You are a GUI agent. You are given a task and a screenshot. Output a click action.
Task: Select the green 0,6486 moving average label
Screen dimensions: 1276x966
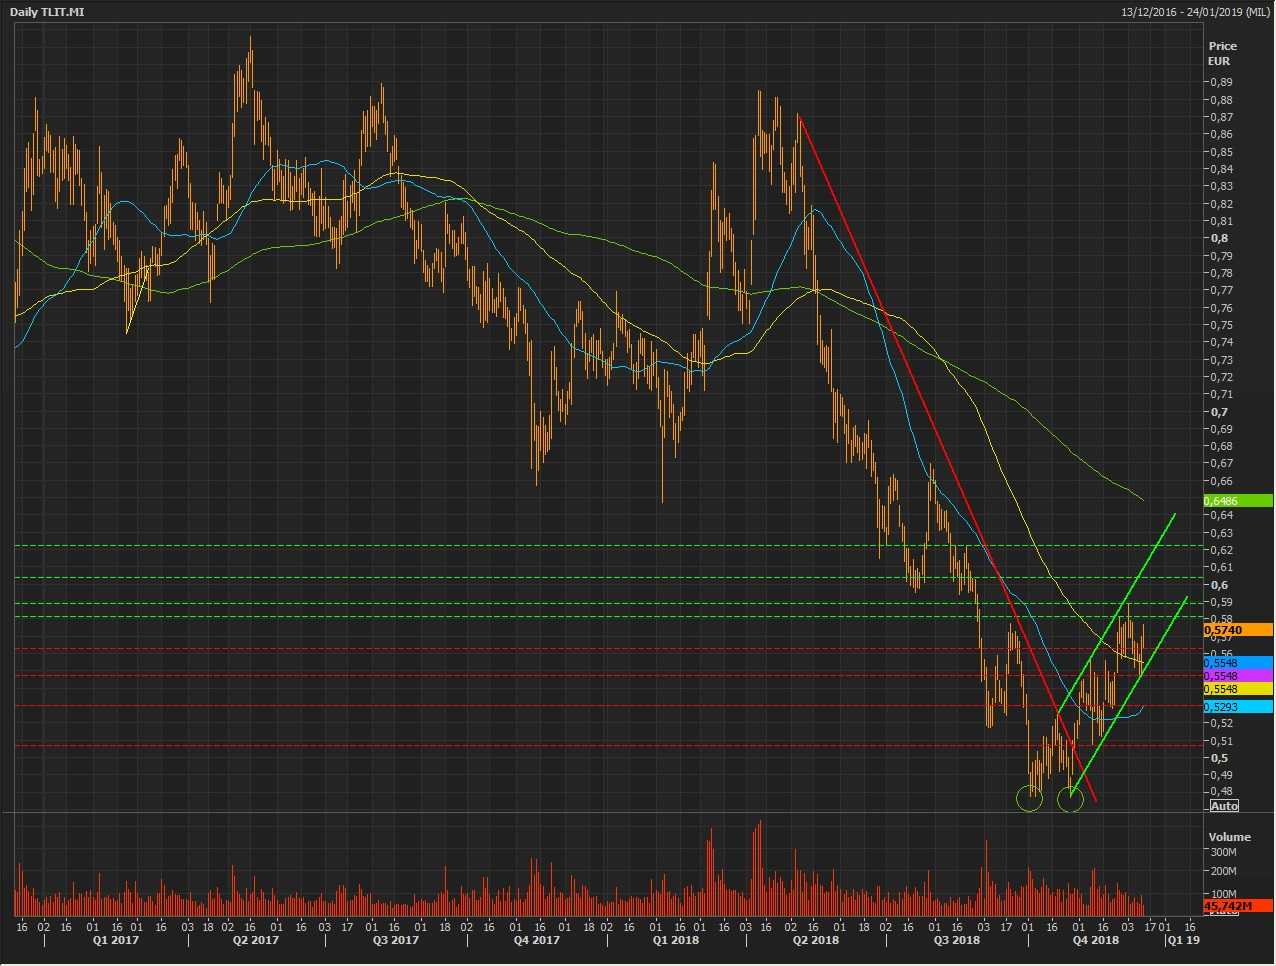(1221, 501)
